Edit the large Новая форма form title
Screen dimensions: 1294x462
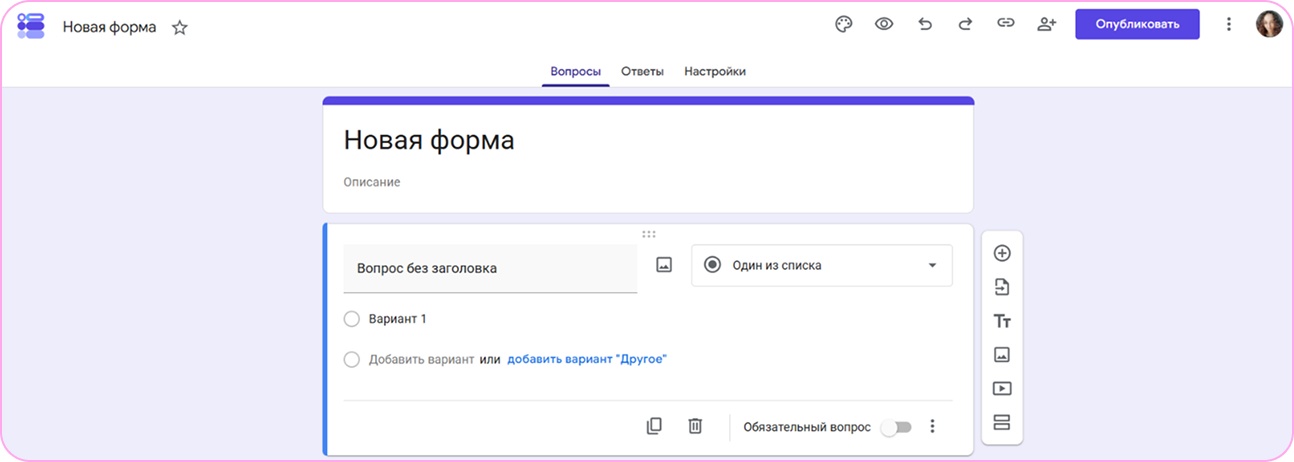[x=429, y=140]
